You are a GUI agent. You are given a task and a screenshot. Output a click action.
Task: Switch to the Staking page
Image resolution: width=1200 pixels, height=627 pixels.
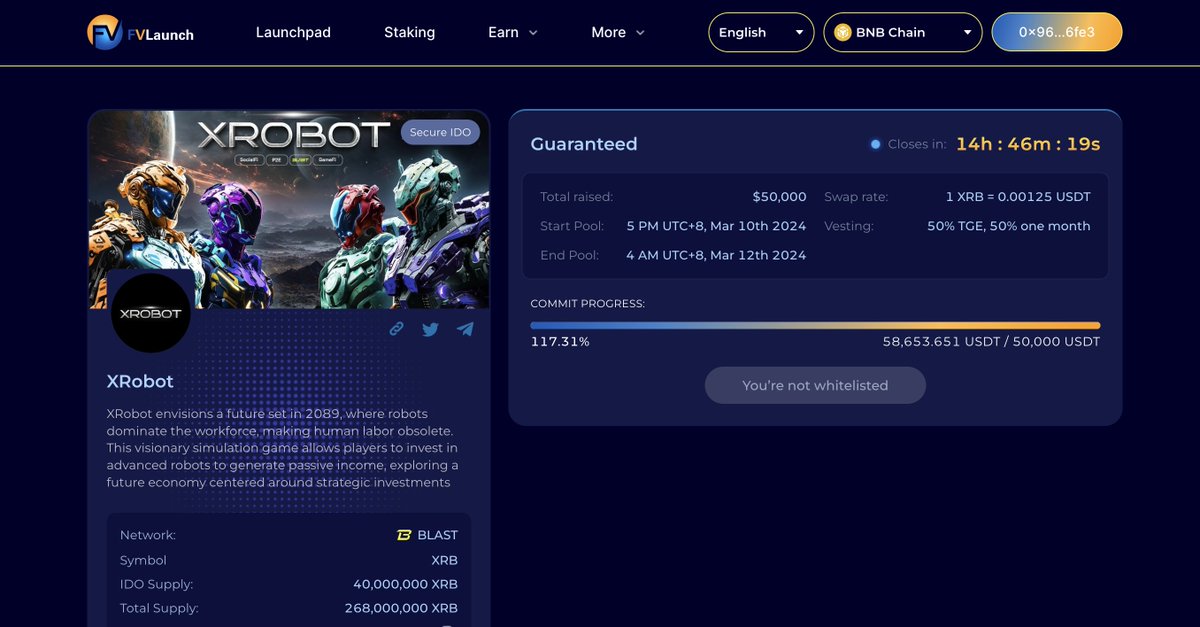coord(410,32)
